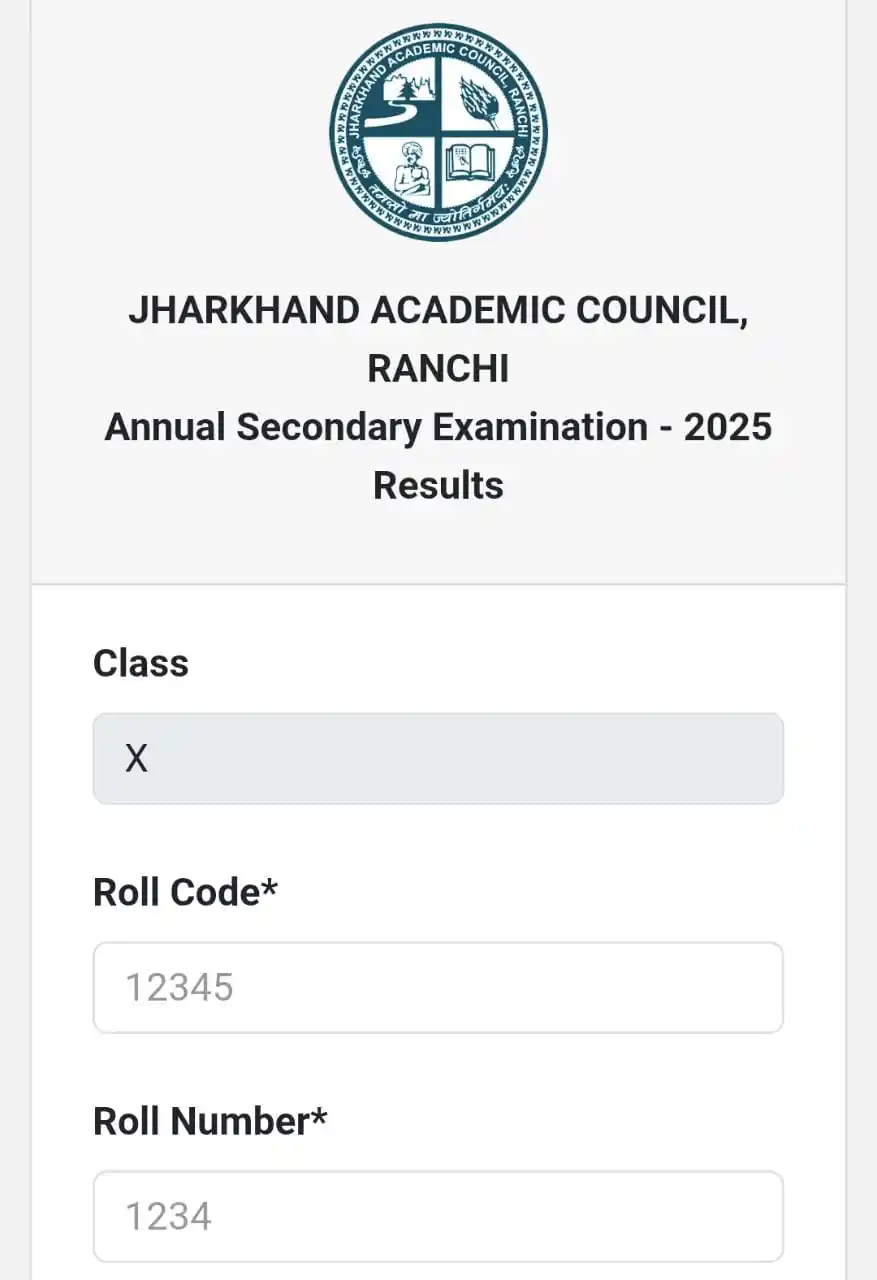The height and width of the screenshot is (1280, 877).
Task: Click the 'JHARKHAND ACADEMIC COUNCIL,' heading line
Action: click(438, 311)
